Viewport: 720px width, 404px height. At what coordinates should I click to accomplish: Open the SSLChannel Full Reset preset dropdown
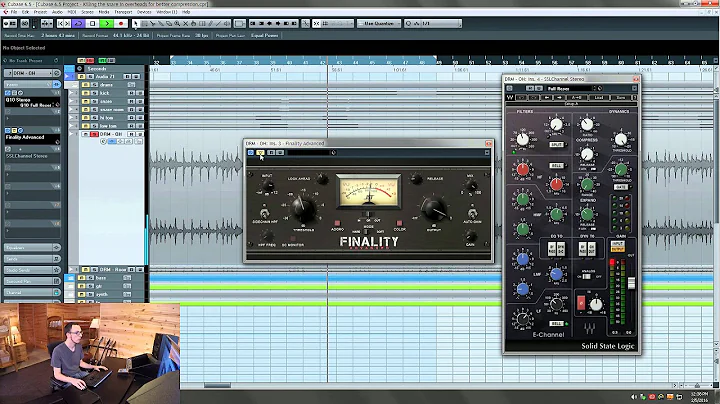(571, 88)
